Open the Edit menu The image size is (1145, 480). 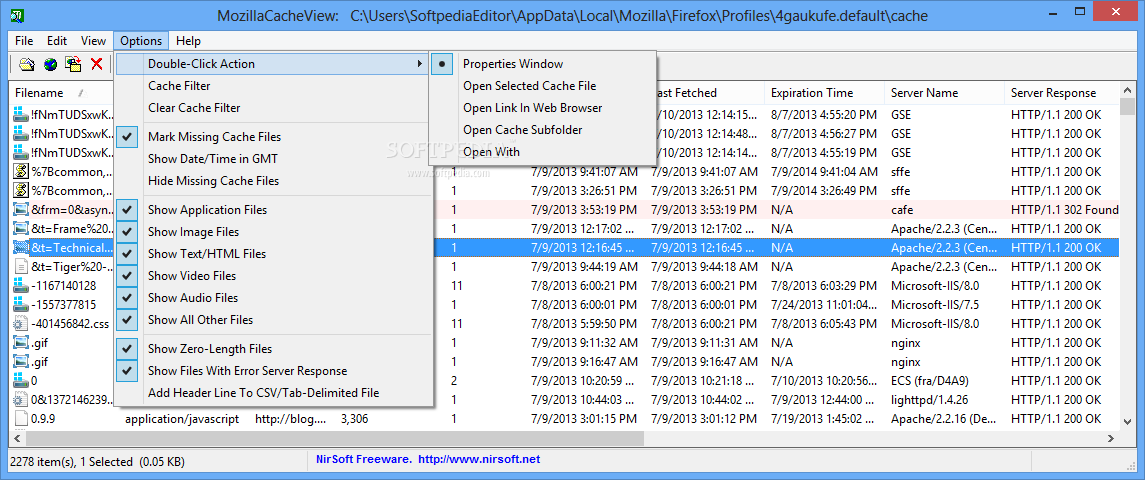tap(57, 41)
